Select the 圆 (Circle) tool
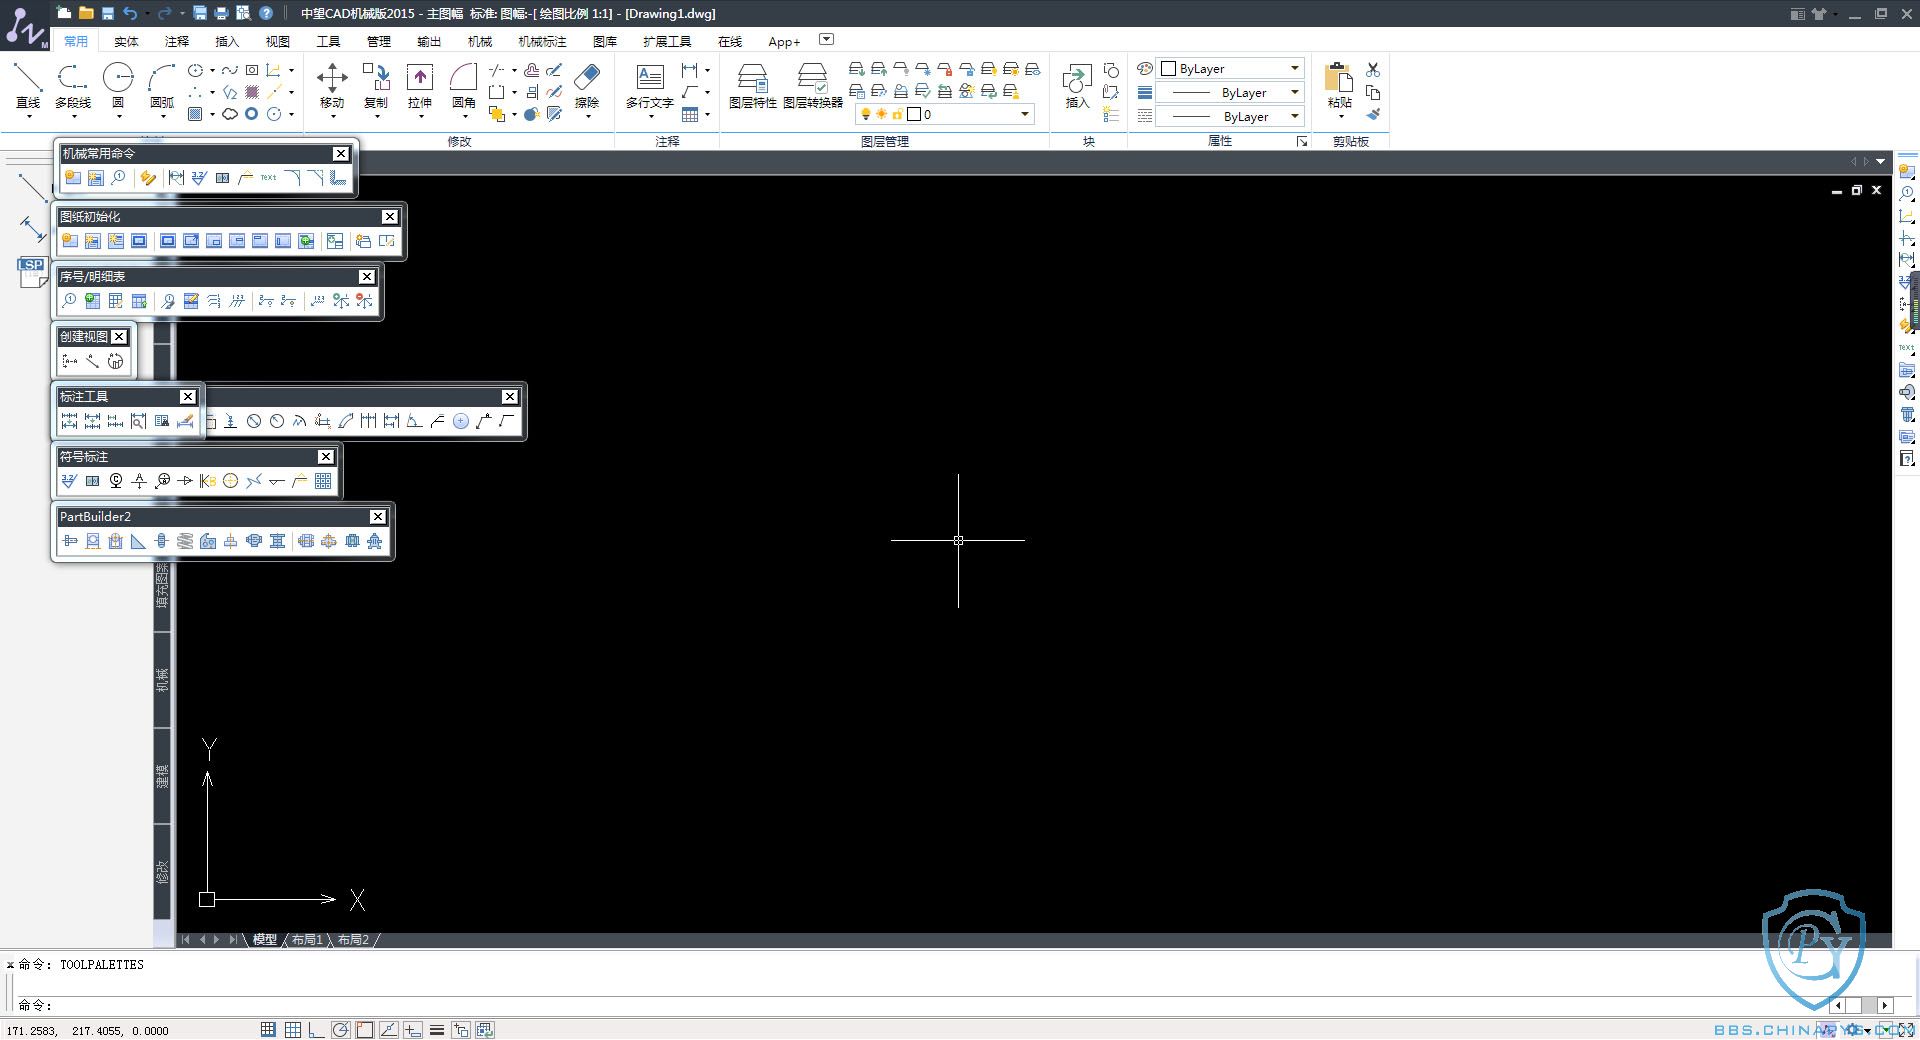1920x1040 pixels. coord(118,84)
